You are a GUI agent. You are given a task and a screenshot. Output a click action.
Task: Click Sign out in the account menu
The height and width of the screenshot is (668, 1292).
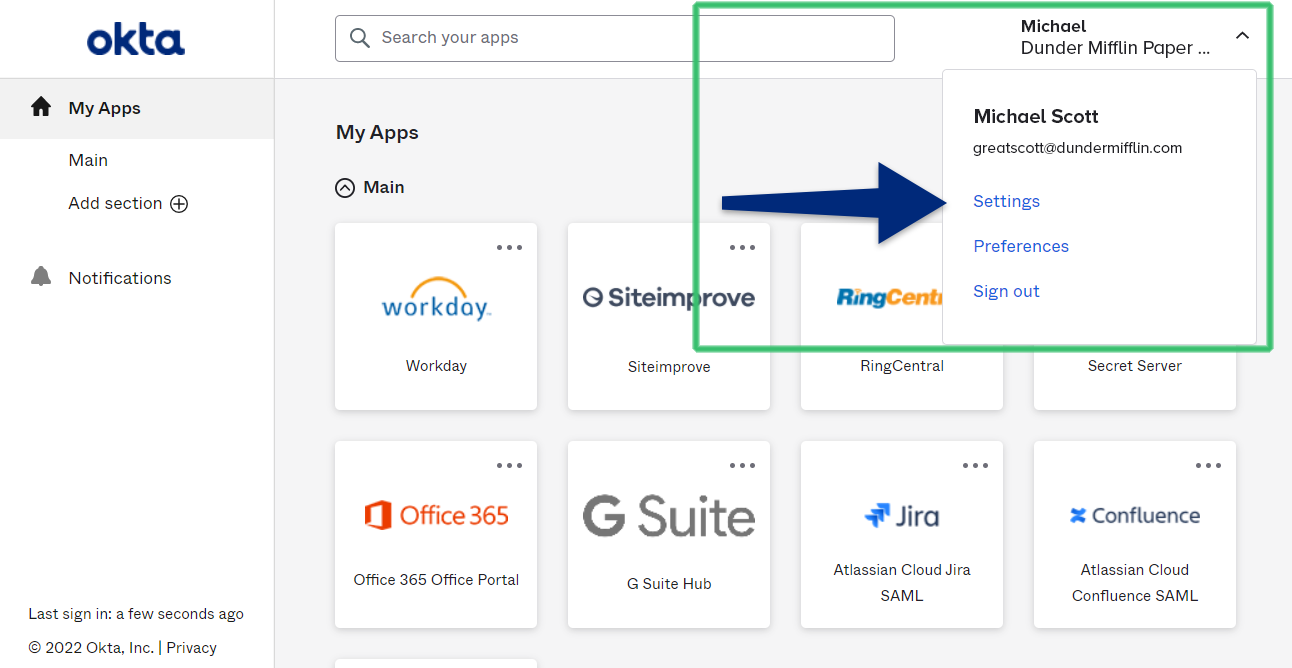point(1006,291)
